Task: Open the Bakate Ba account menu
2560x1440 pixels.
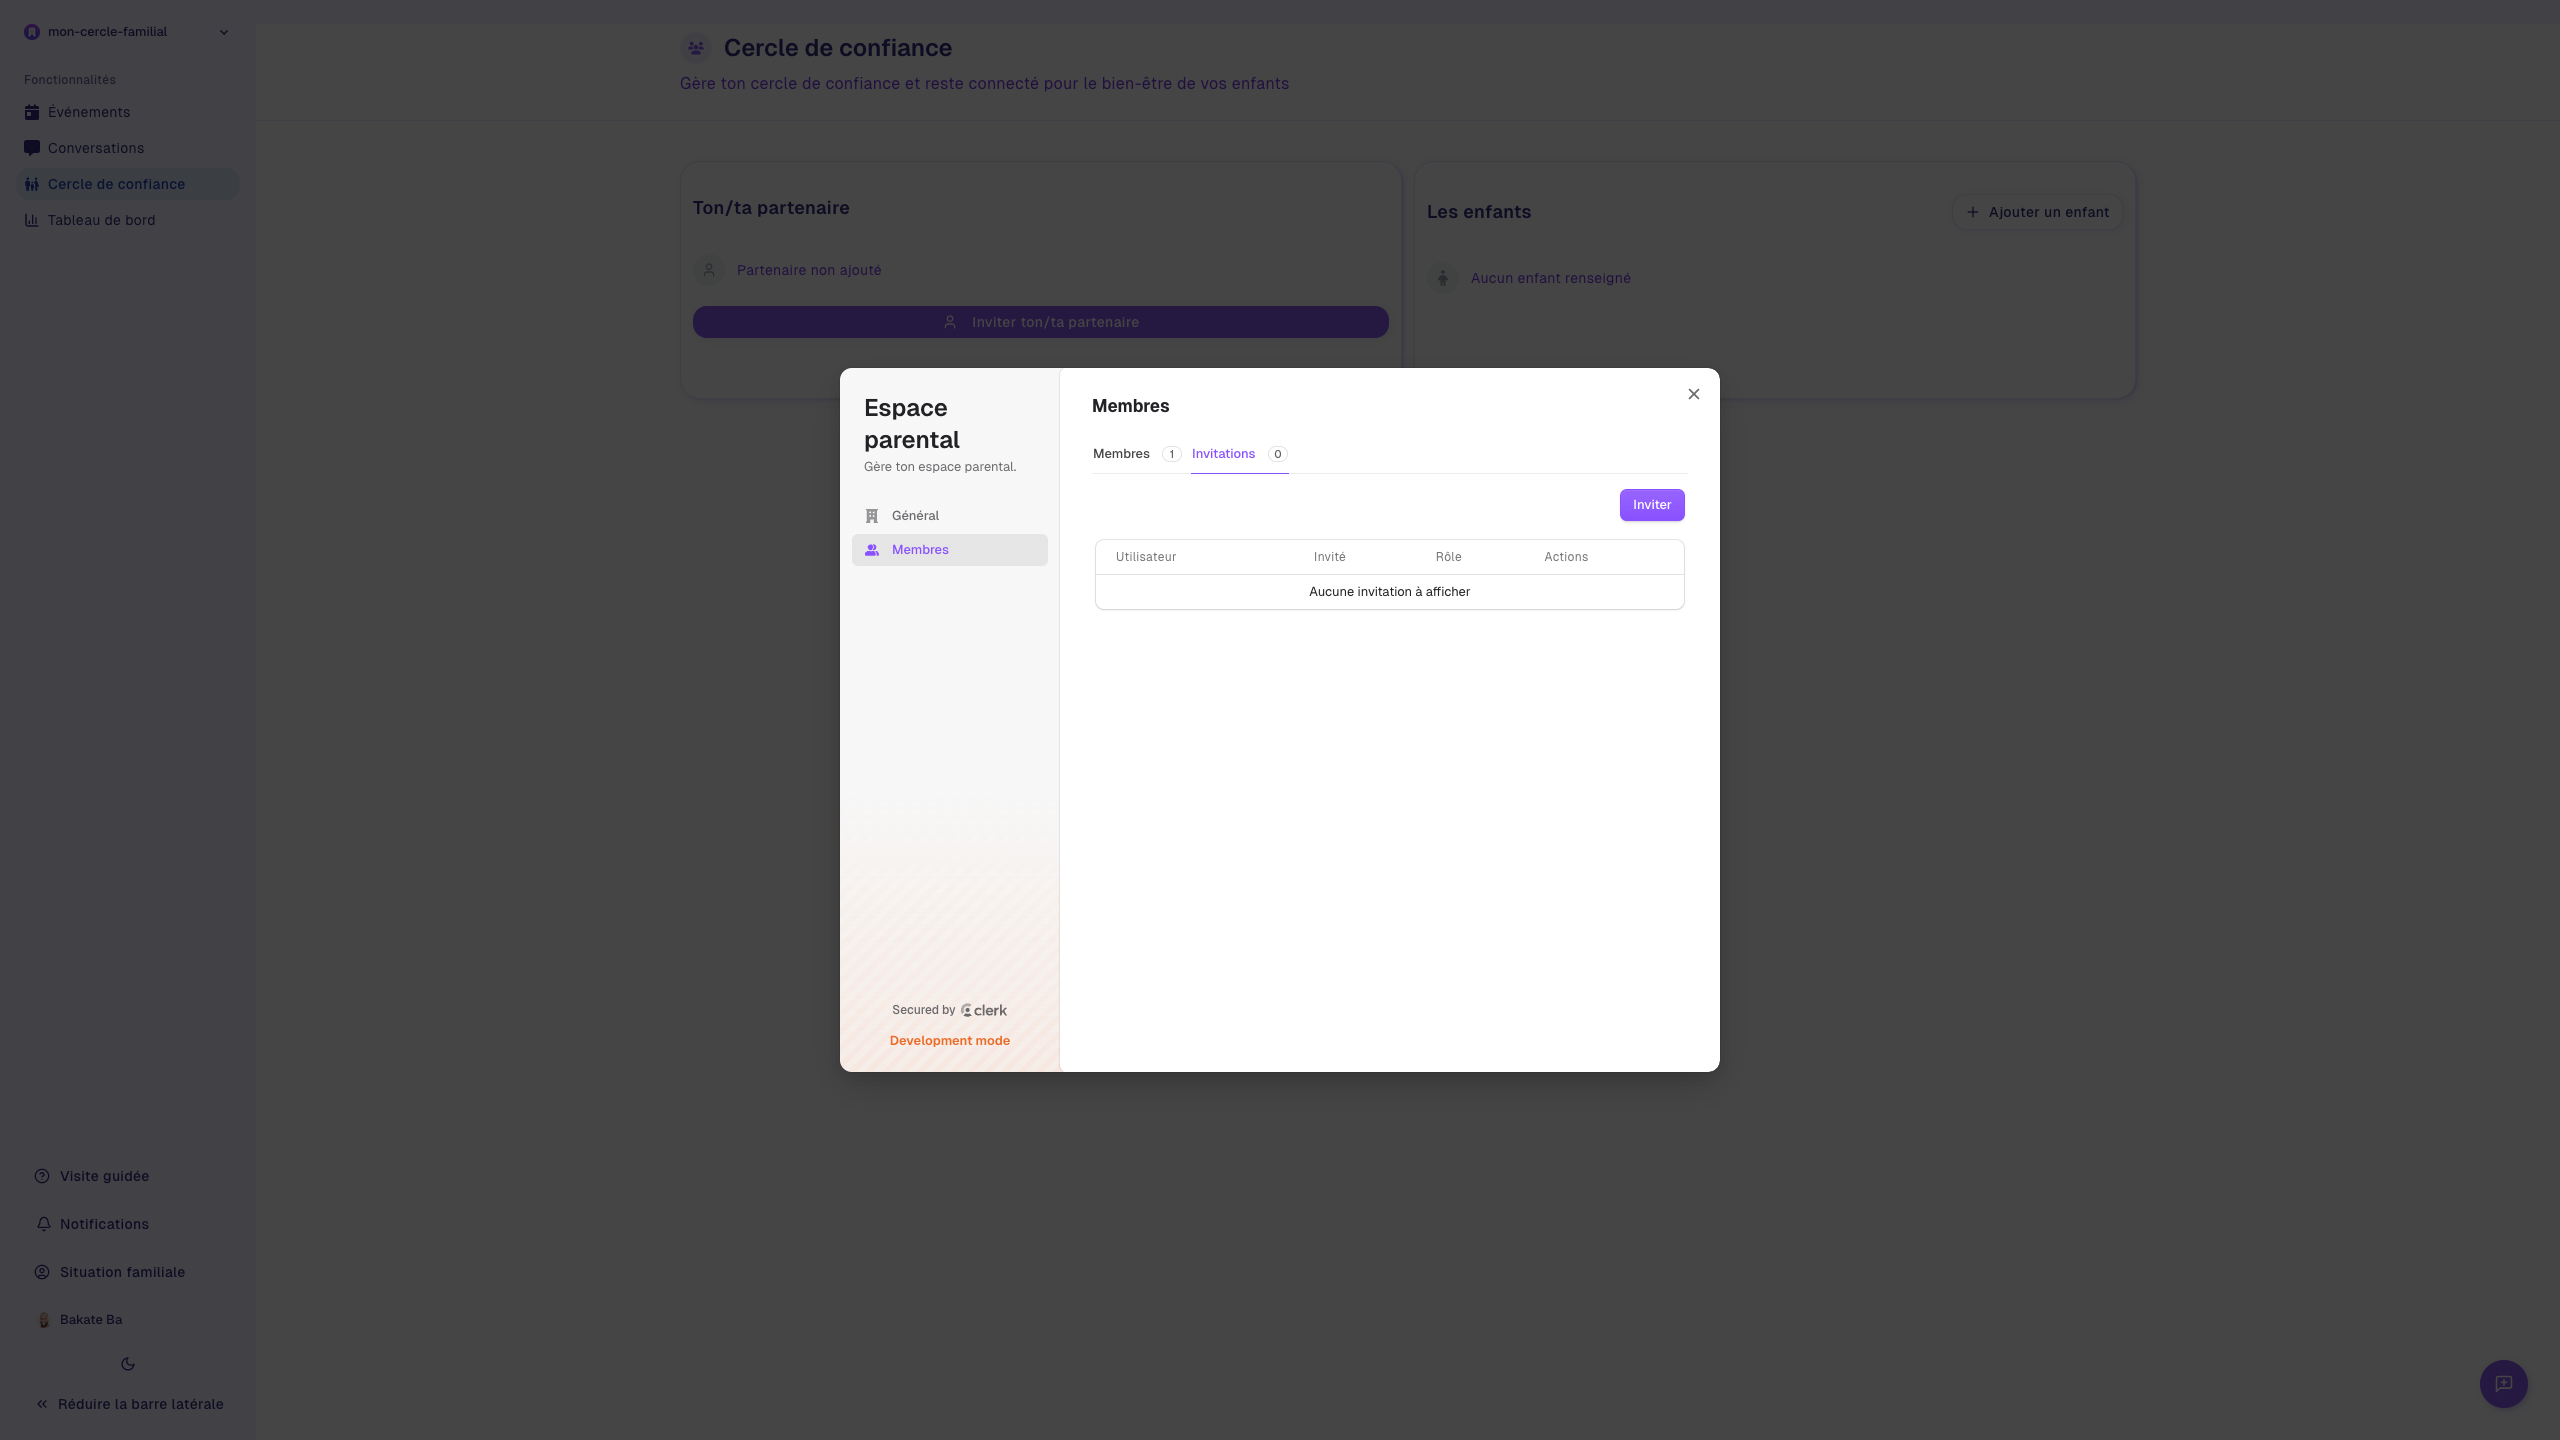Action: coord(90,1319)
